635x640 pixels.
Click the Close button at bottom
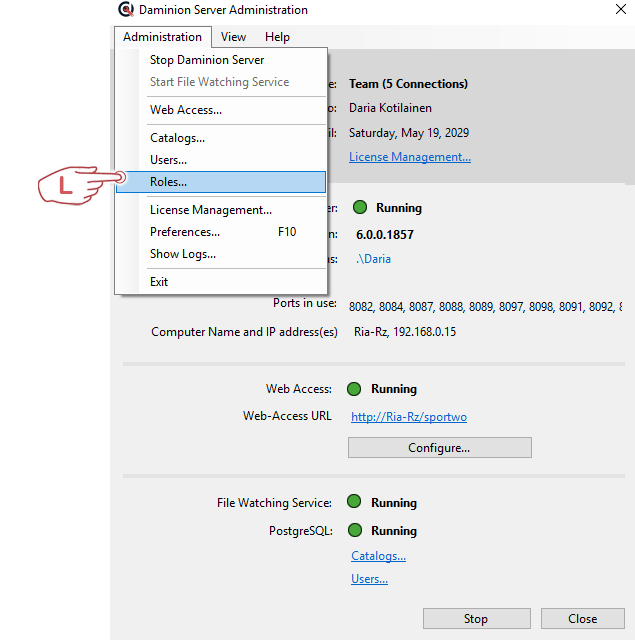coord(583,619)
